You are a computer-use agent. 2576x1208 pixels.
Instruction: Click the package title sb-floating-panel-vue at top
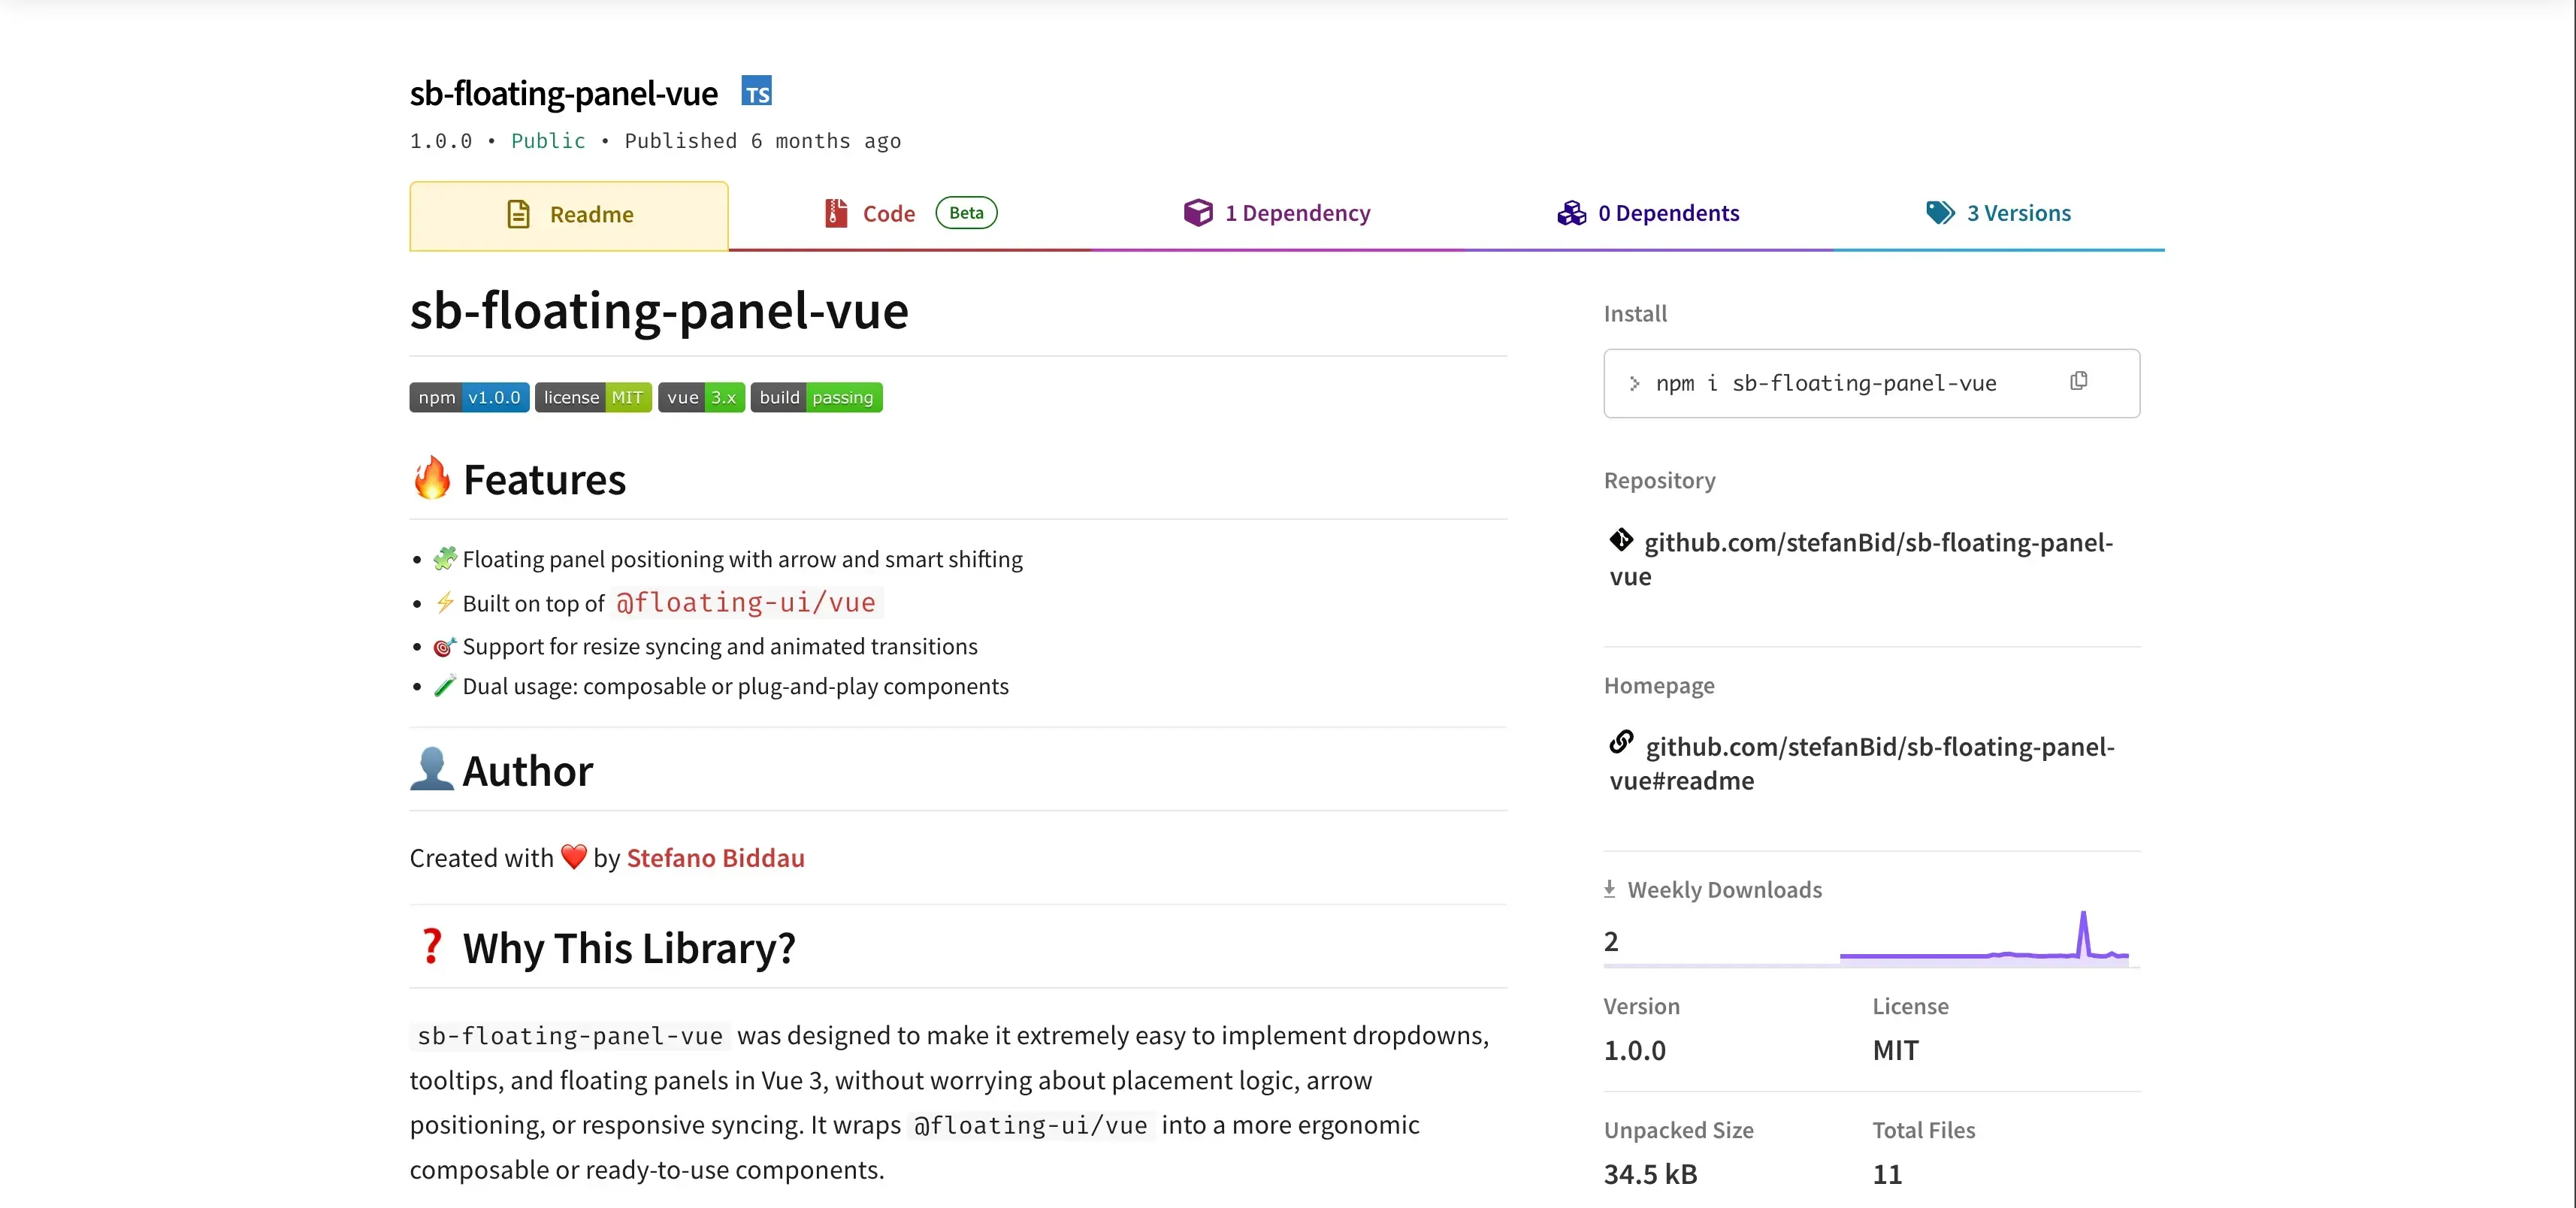click(564, 93)
